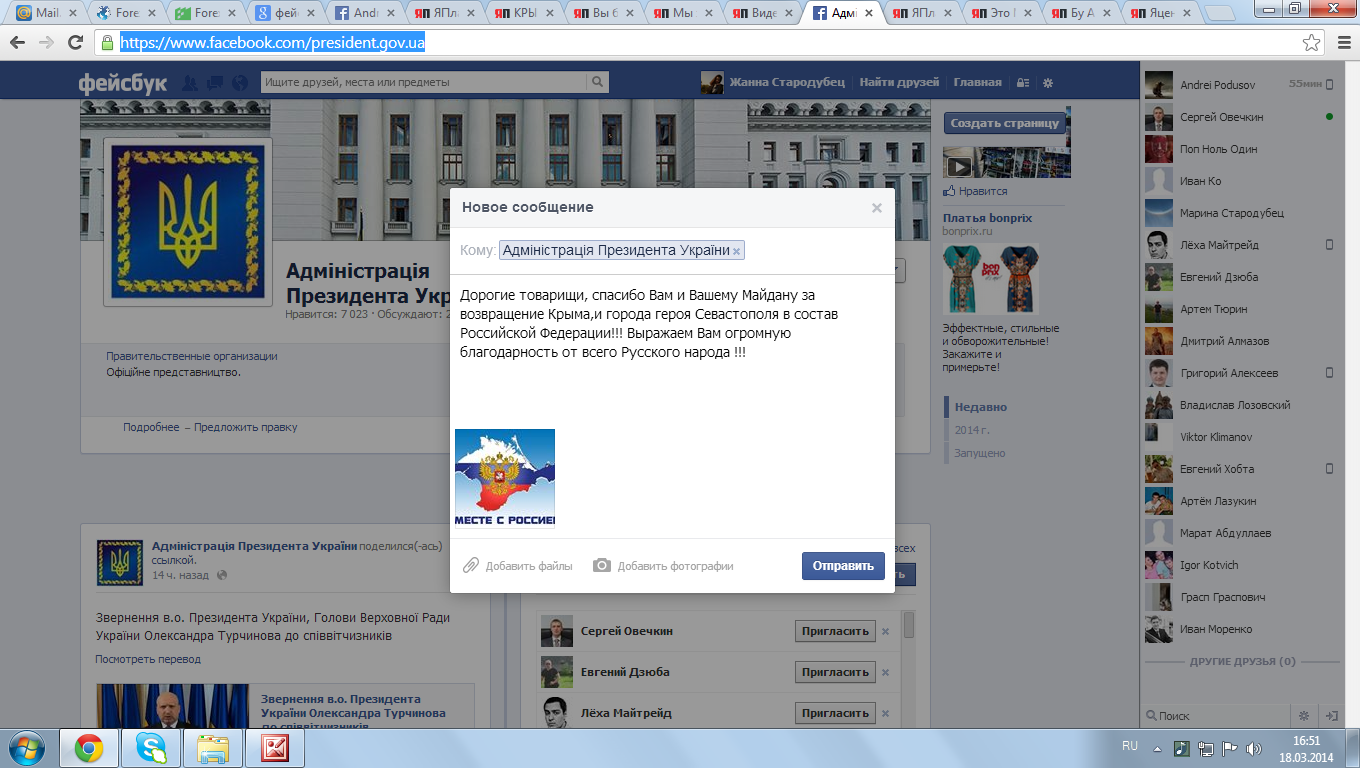This screenshot has height=768, width=1360.
Task: Open the Chrome hamburger menu
Action: point(1342,43)
